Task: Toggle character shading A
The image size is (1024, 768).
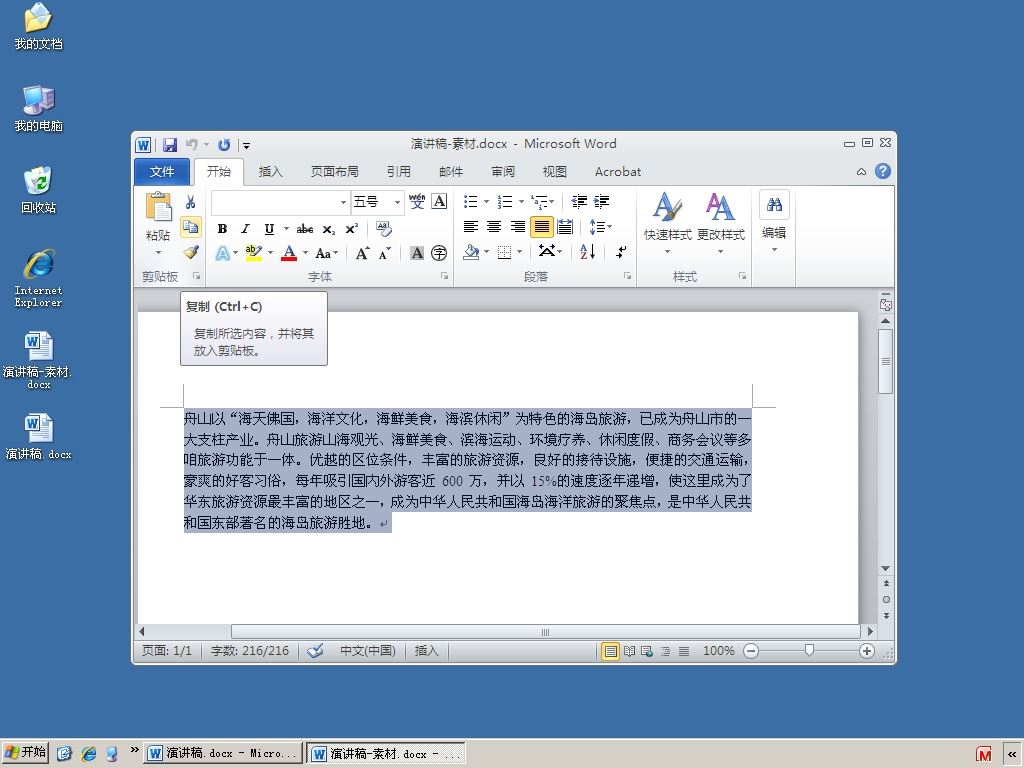Action: [x=417, y=253]
